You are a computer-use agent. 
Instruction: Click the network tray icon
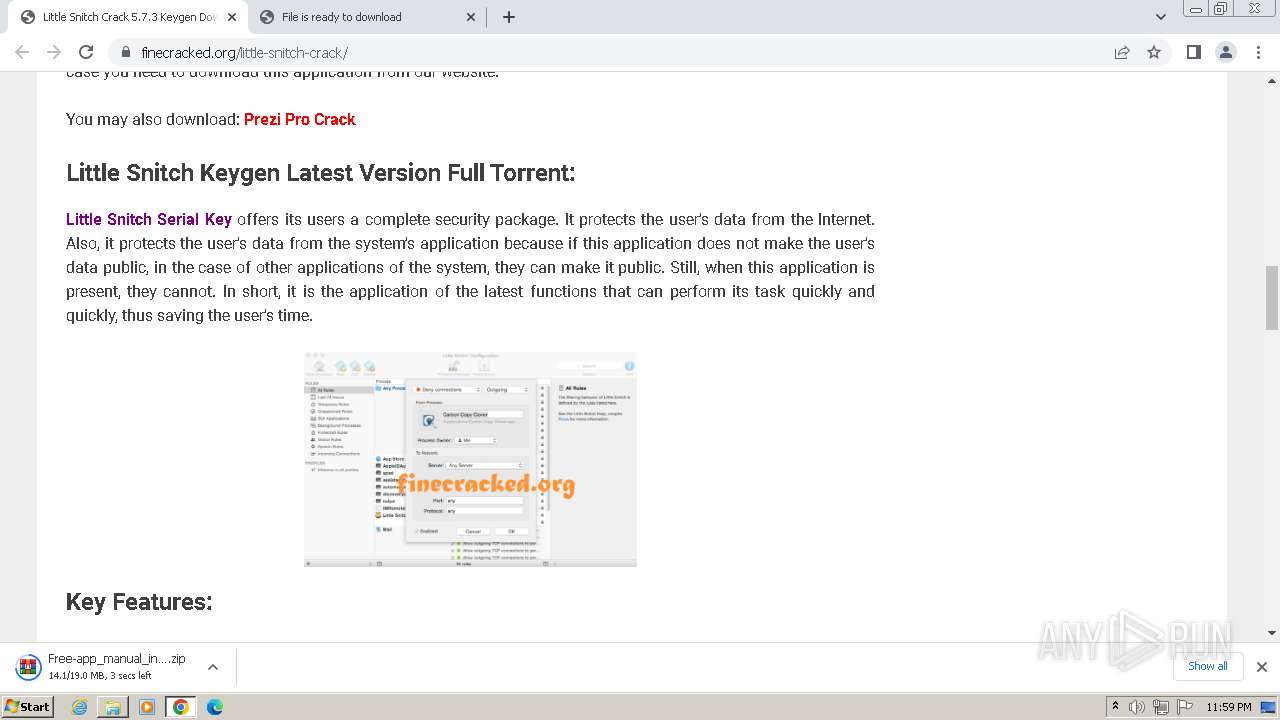point(1161,707)
